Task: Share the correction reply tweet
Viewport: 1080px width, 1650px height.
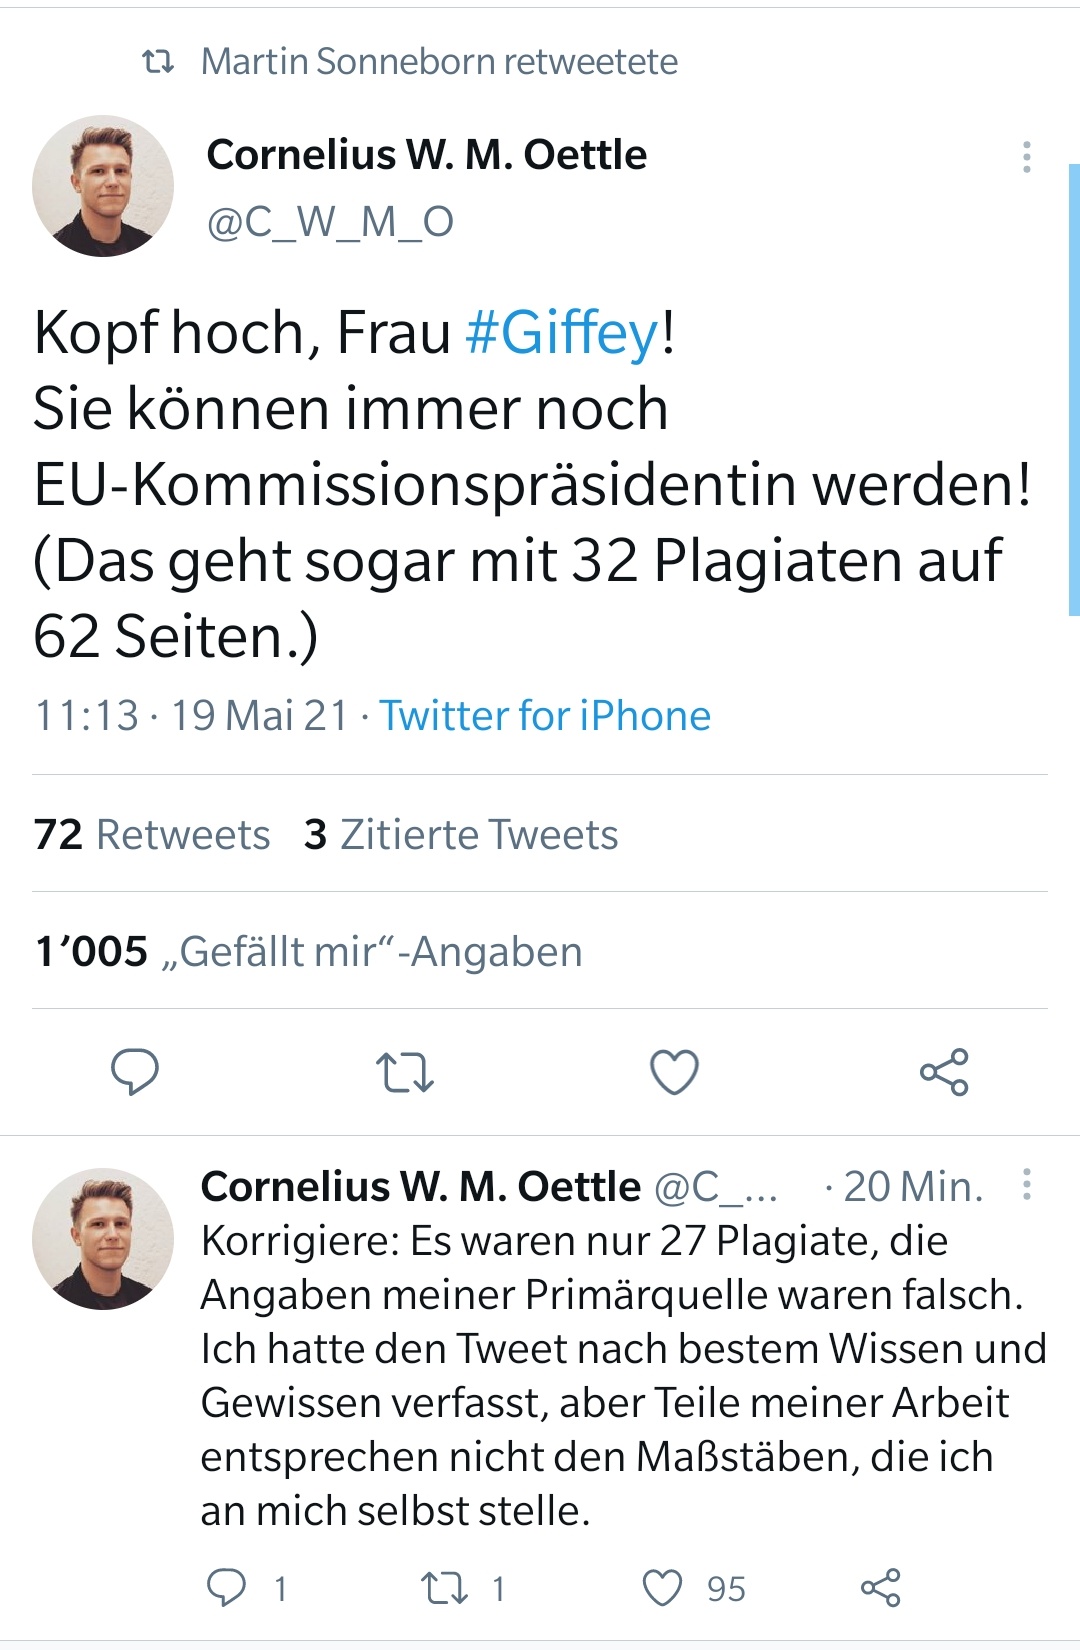Action: (880, 1587)
